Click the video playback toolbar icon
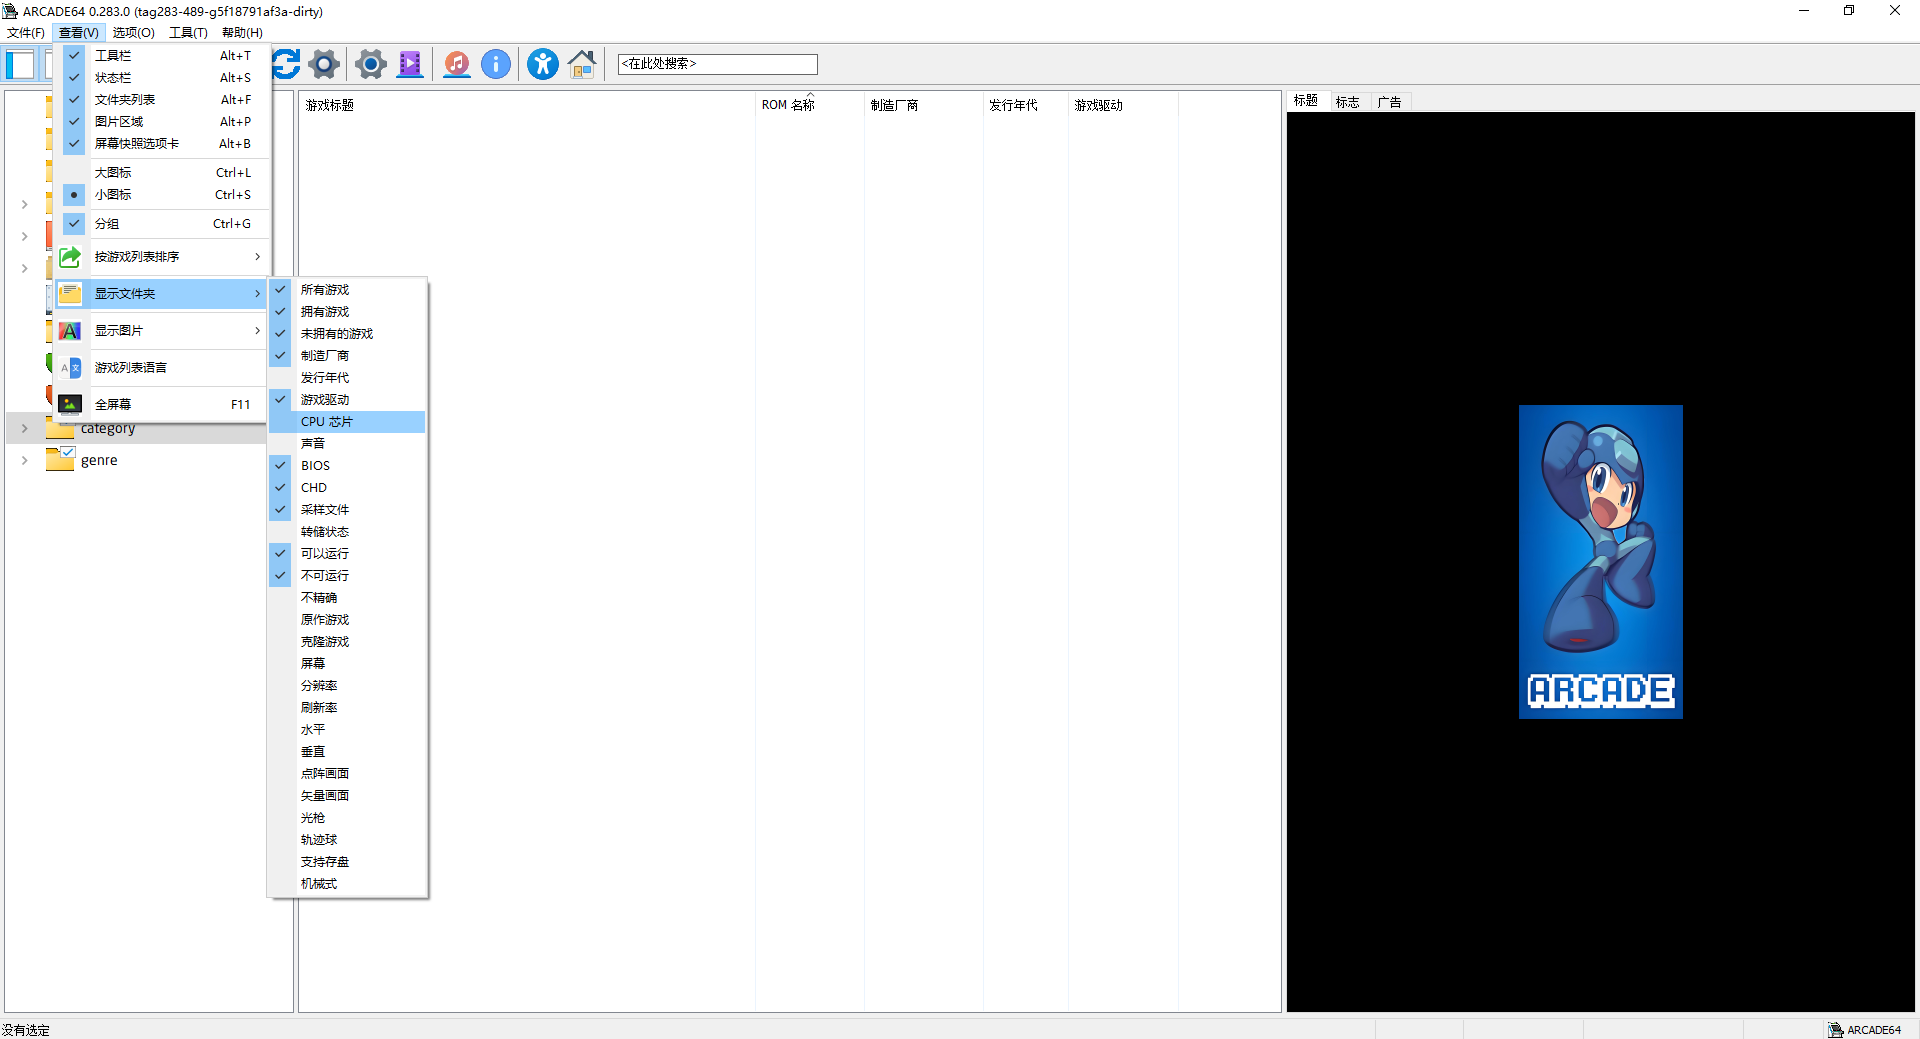 coord(410,64)
